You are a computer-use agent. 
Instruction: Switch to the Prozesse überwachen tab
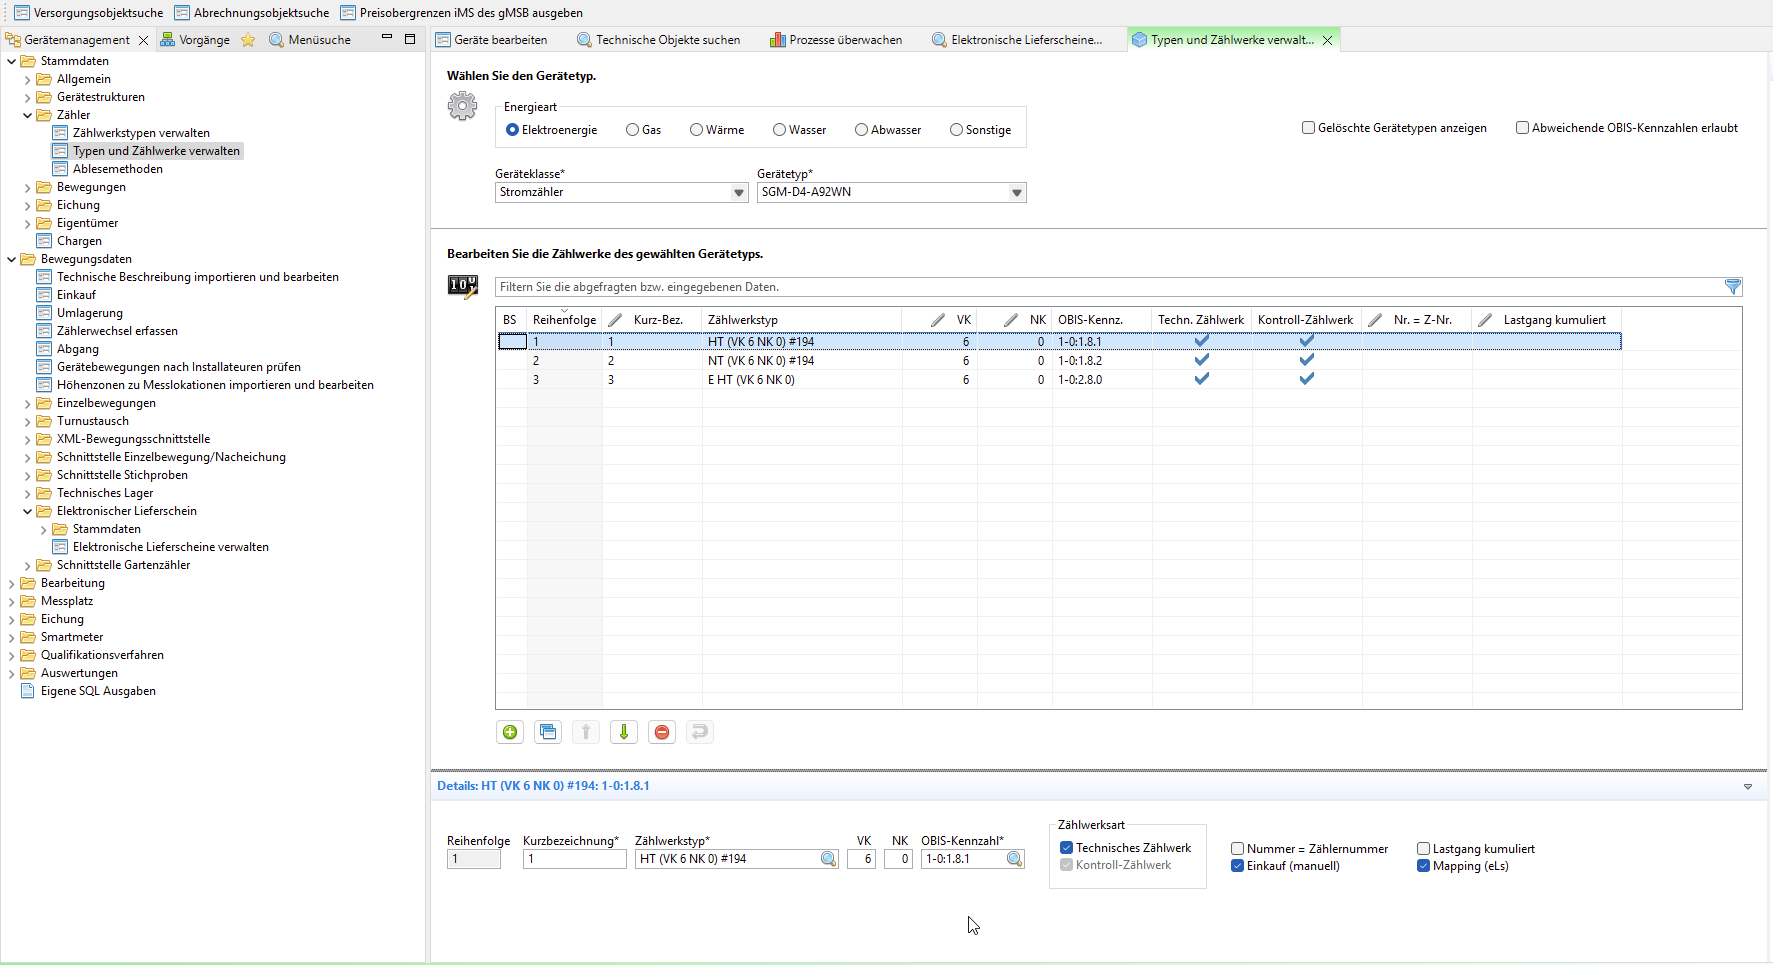click(844, 40)
